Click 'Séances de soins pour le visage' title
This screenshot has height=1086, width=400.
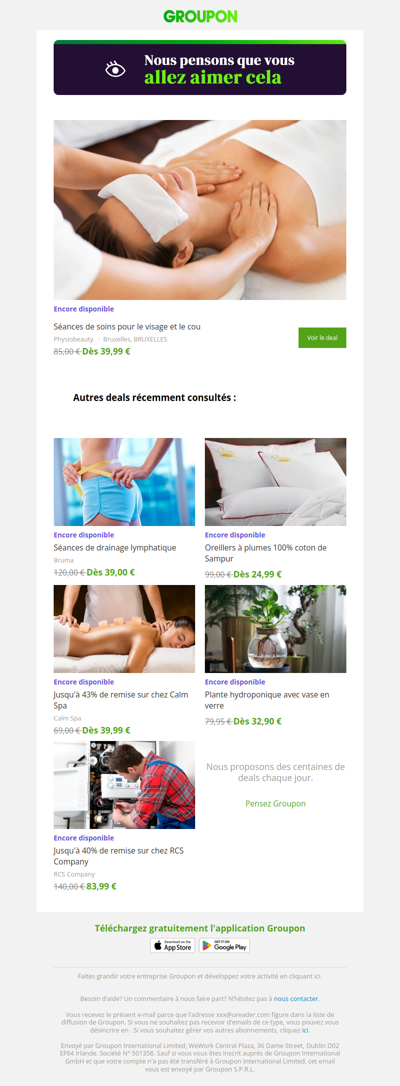click(x=127, y=326)
